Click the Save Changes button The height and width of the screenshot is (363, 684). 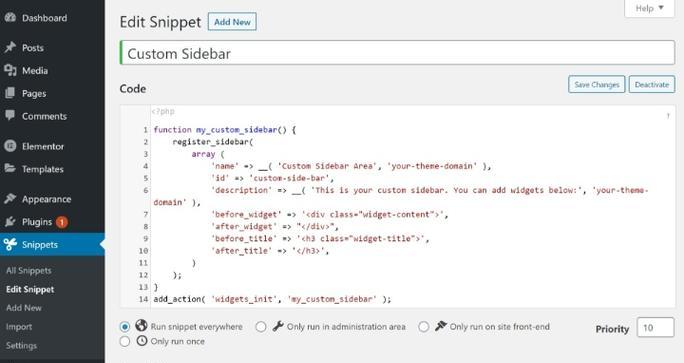click(596, 85)
